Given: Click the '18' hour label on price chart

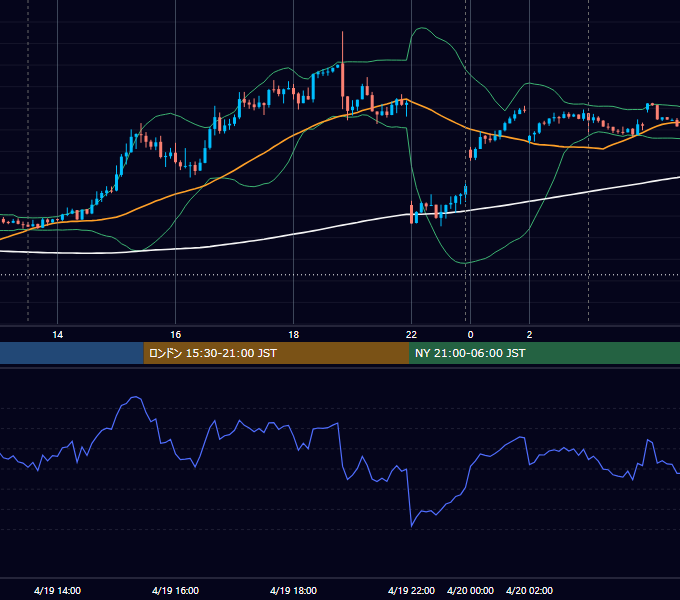Looking at the screenshot, I should tap(294, 334).
